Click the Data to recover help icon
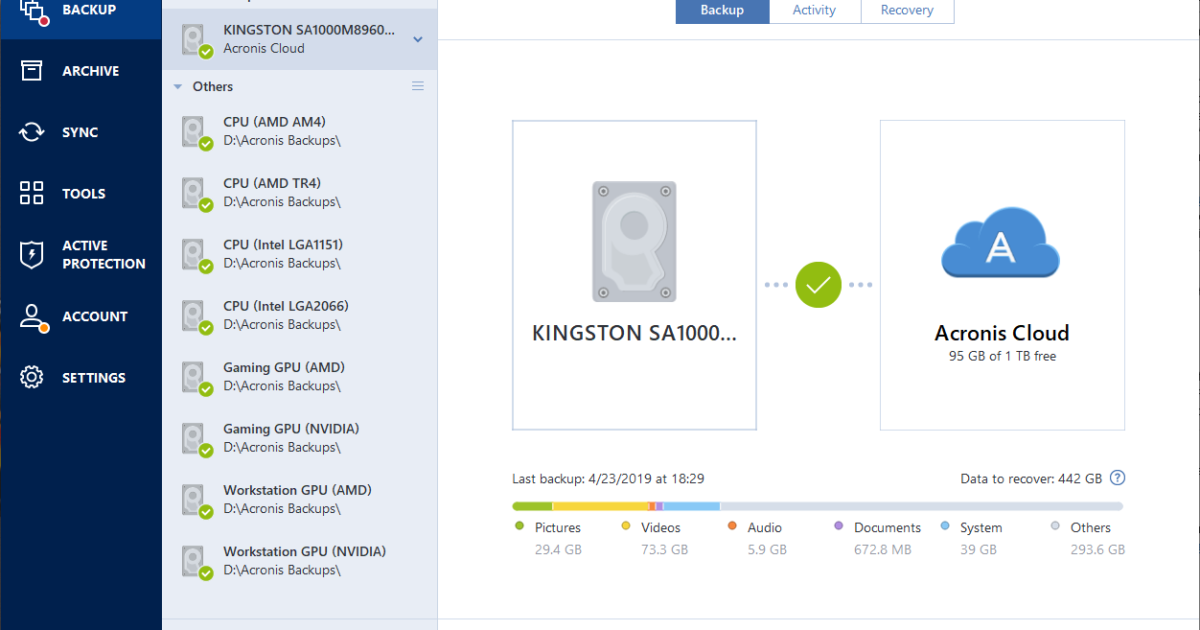This screenshot has height=630, width=1200. click(1117, 478)
